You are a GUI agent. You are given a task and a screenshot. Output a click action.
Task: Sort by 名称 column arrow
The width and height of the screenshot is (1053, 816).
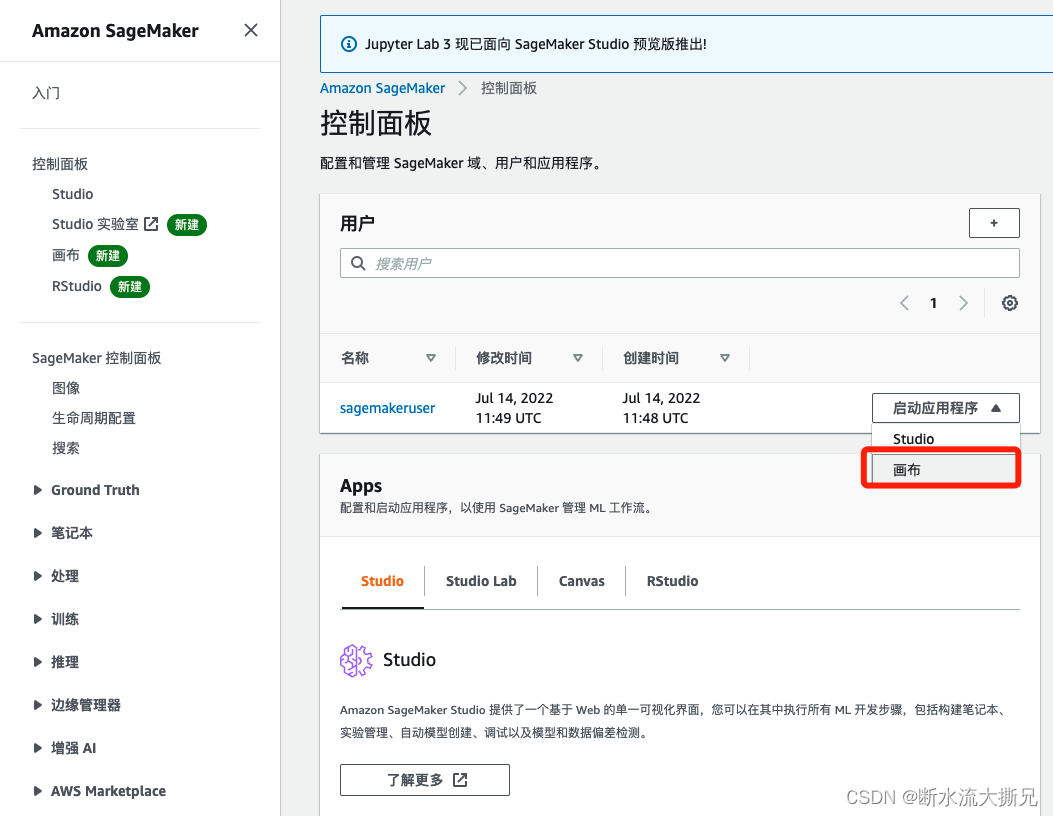click(x=431, y=358)
